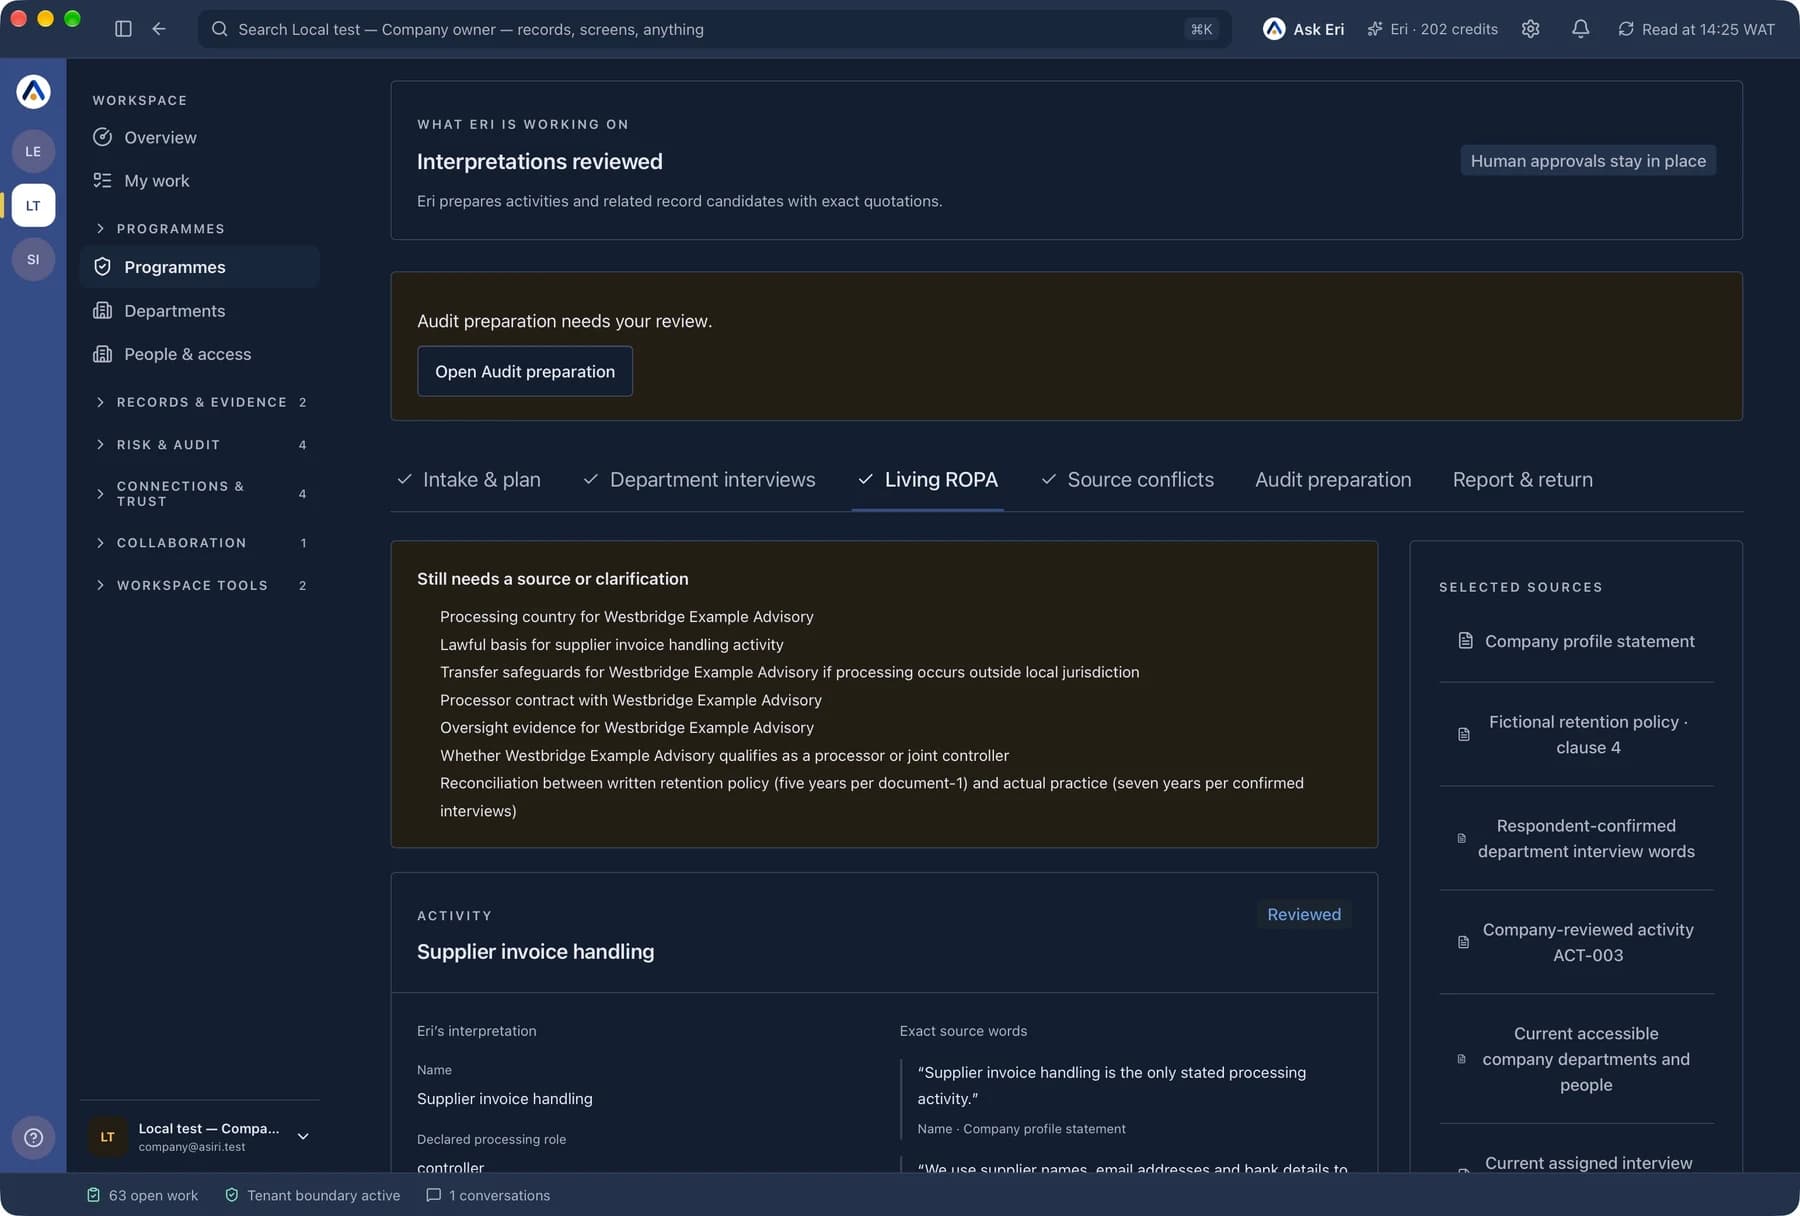Switch to Report & return tab

(x=1522, y=480)
